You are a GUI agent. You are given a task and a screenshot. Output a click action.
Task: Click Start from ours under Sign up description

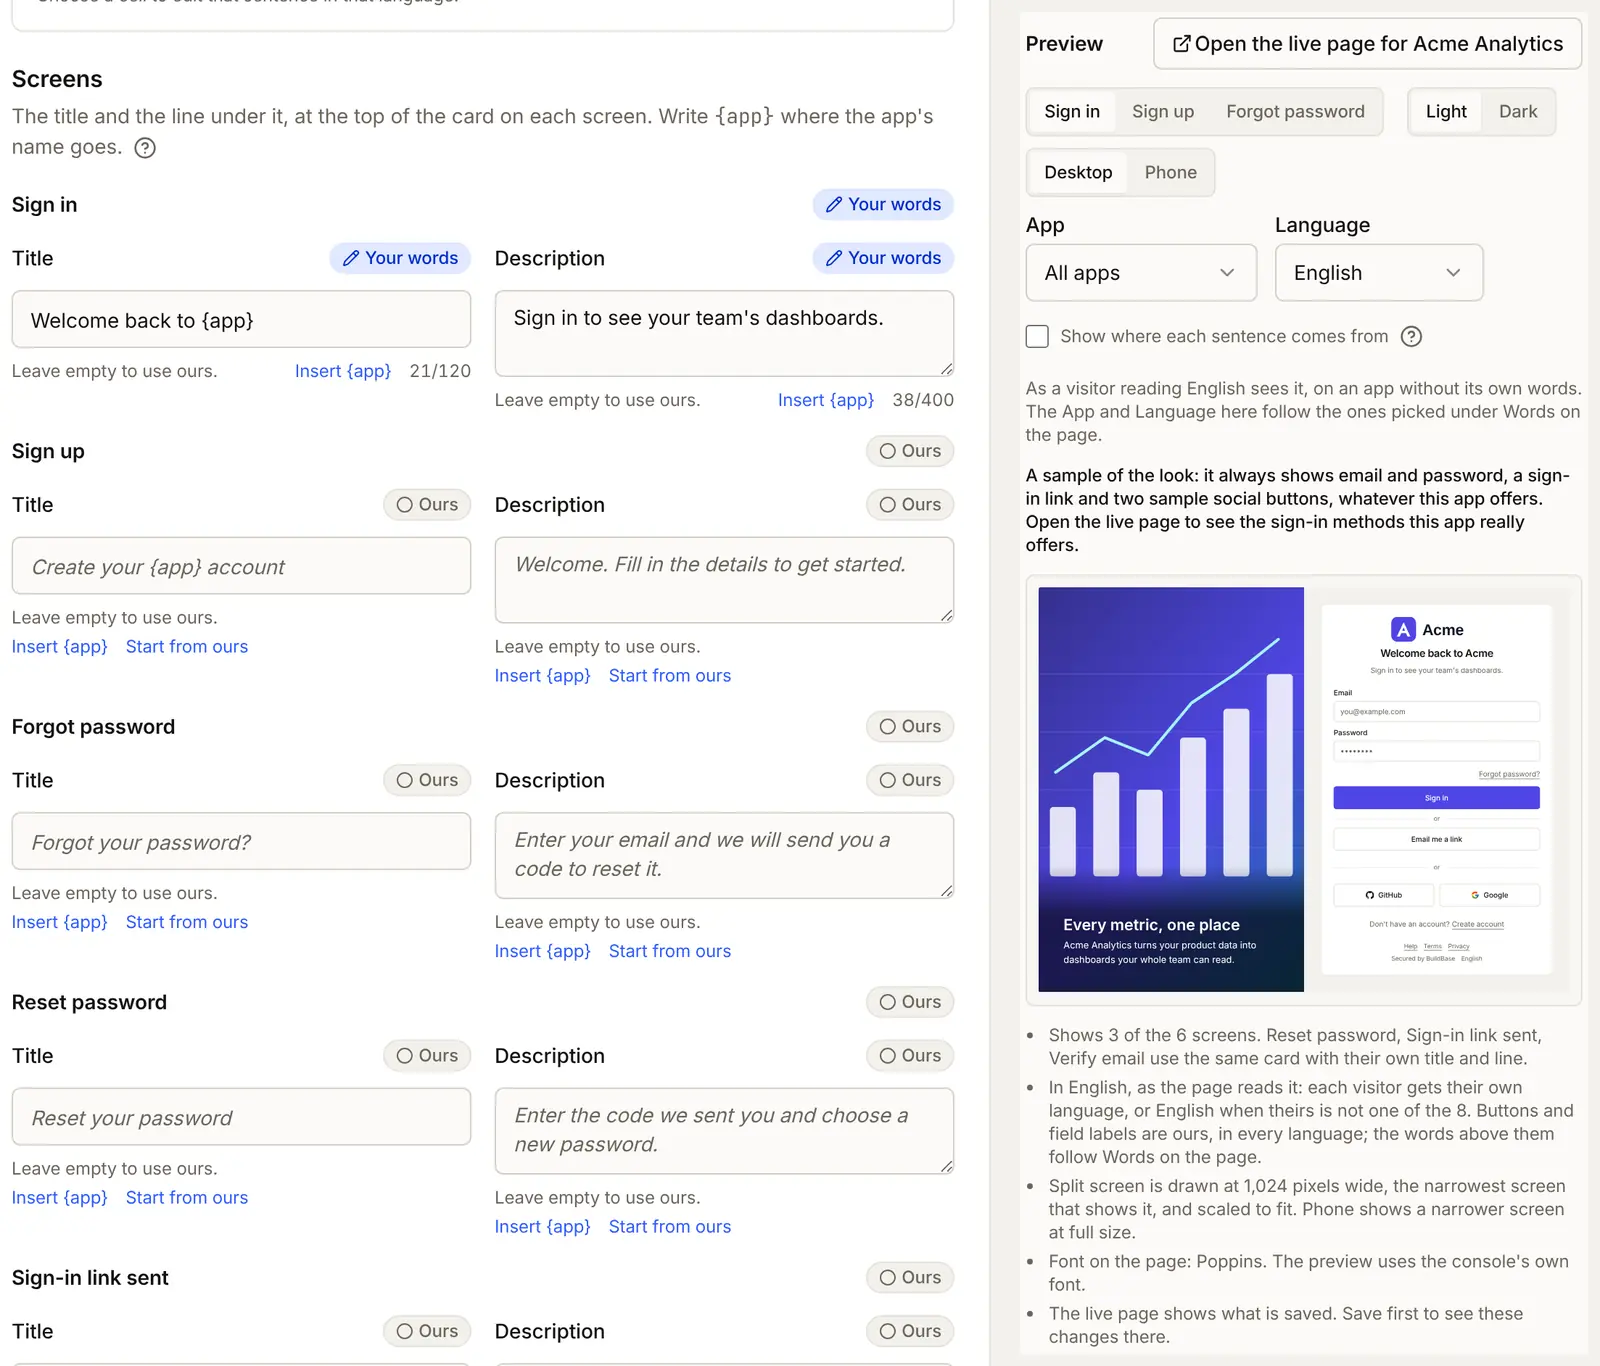(x=670, y=676)
